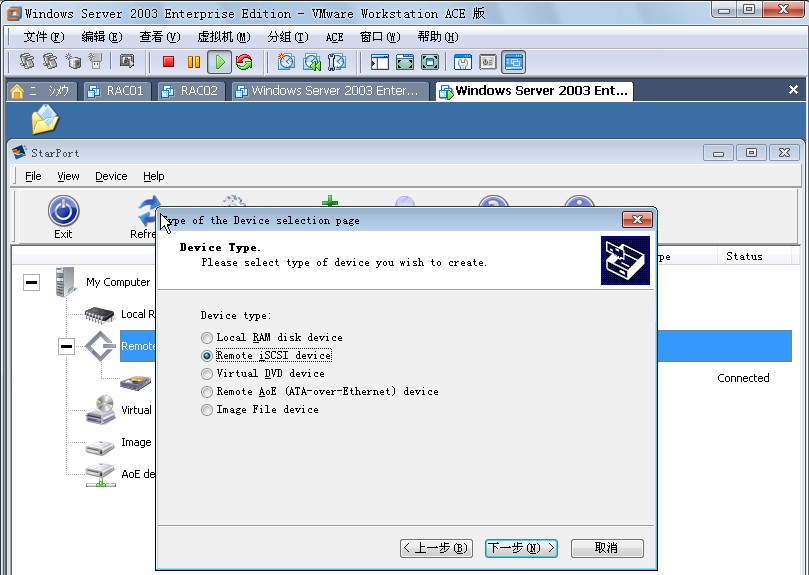Click the VMware reset restart icon

pyautogui.click(x=245, y=62)
